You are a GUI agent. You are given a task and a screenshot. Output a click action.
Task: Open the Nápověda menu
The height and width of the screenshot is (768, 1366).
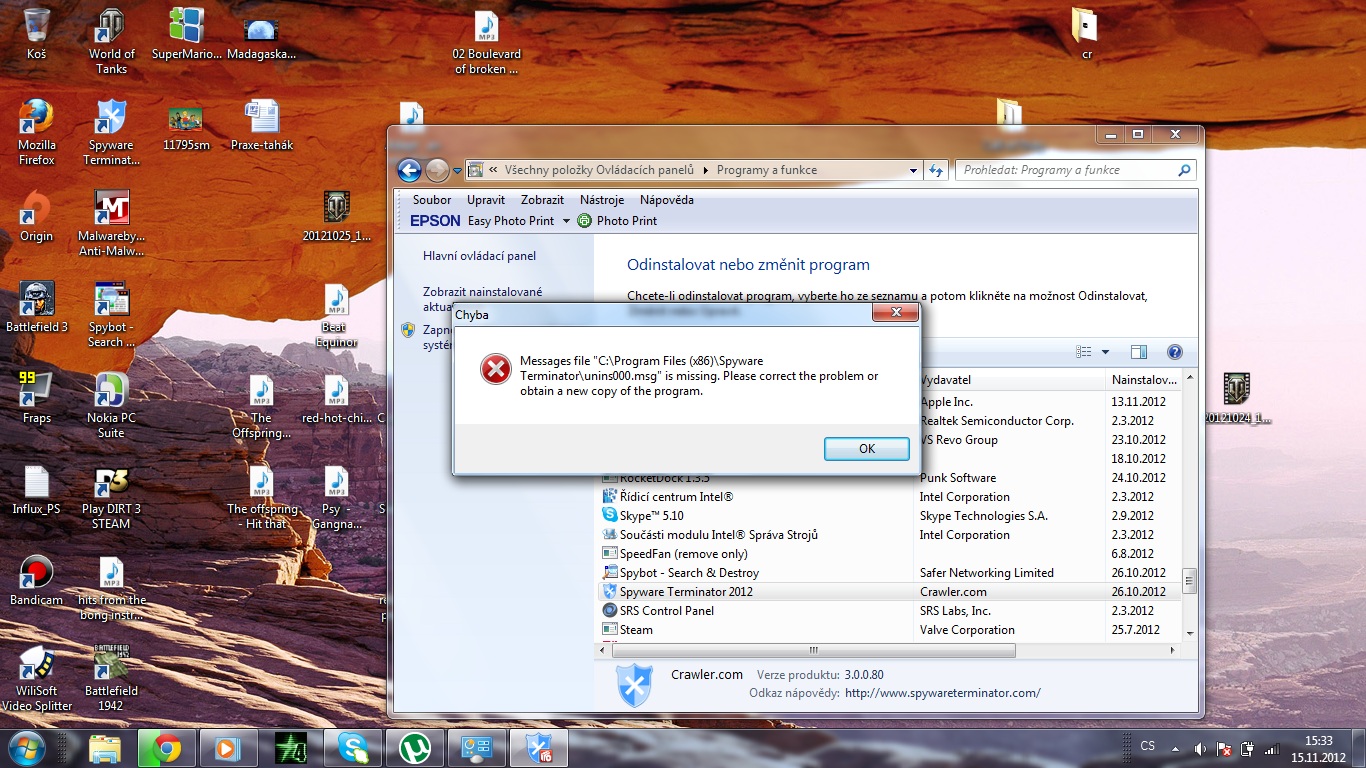[x=667, y=200]
